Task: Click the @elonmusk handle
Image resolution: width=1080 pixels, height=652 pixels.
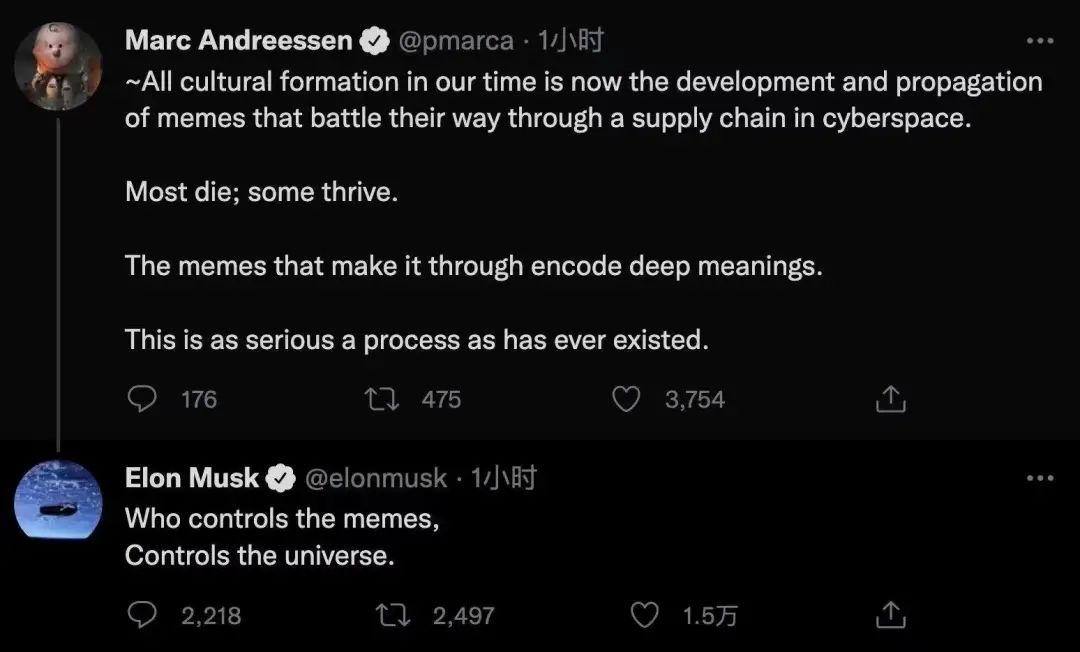Action: (374, 479)
